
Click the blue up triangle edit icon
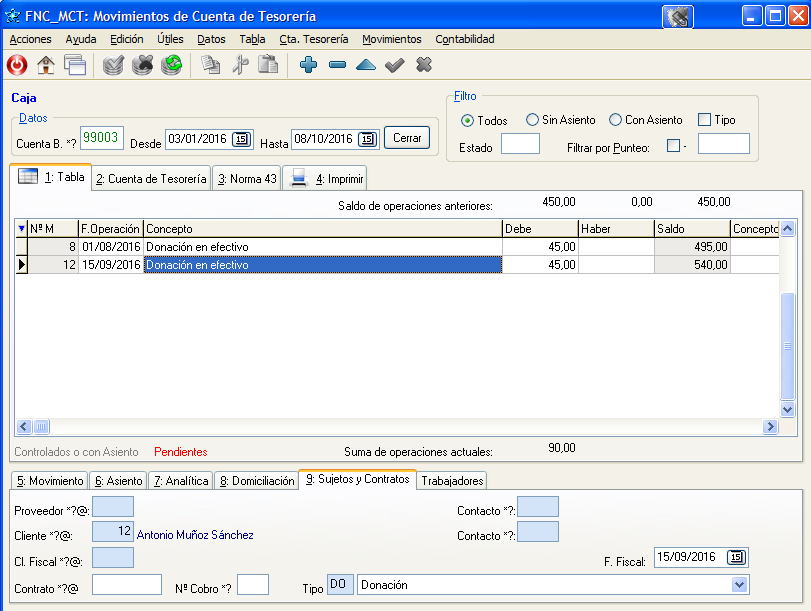[366, 65]
